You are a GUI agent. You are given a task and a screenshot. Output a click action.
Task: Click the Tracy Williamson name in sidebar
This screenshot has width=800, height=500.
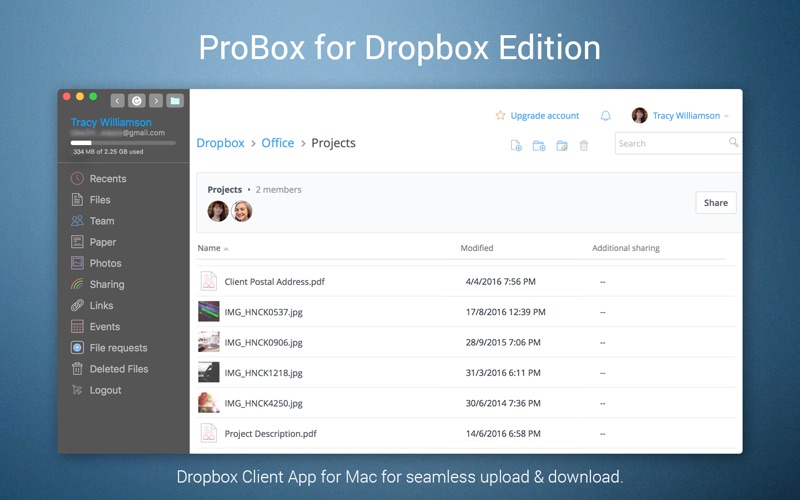pyautogui.click(x=111, y=122)
